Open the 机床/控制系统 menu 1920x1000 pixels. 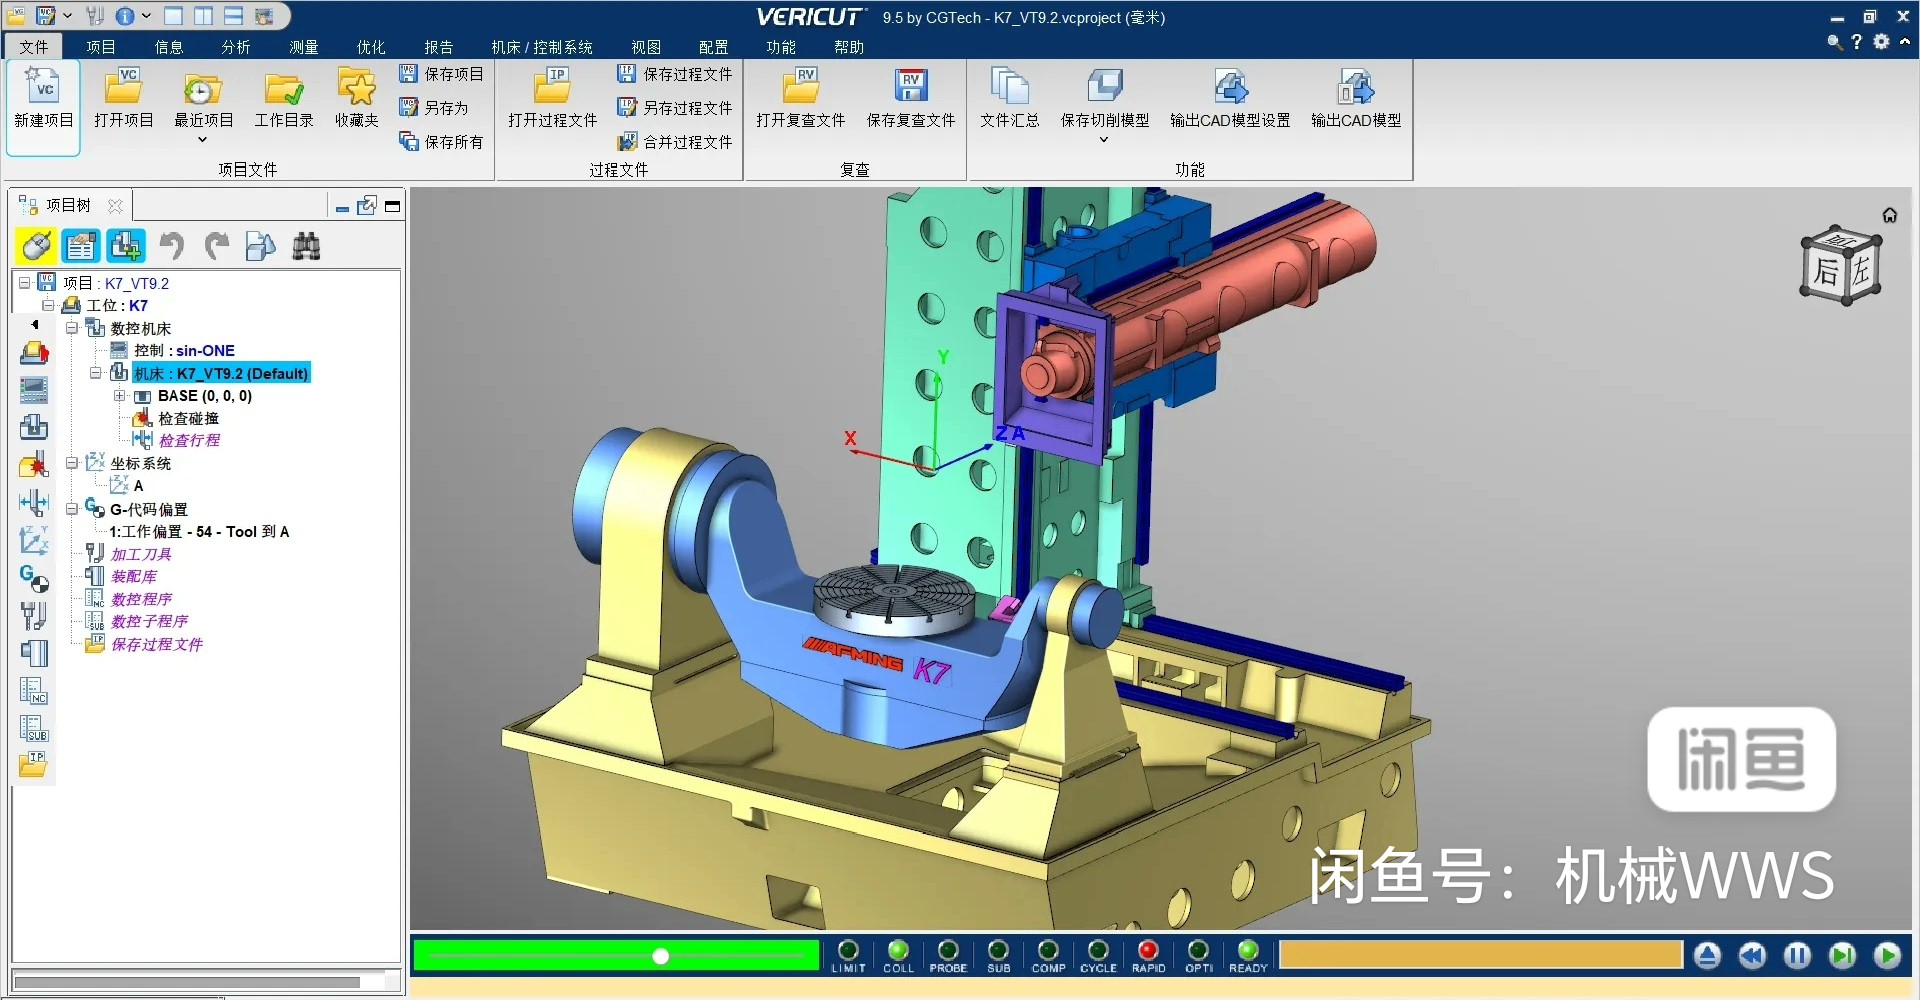pos(540,46)
